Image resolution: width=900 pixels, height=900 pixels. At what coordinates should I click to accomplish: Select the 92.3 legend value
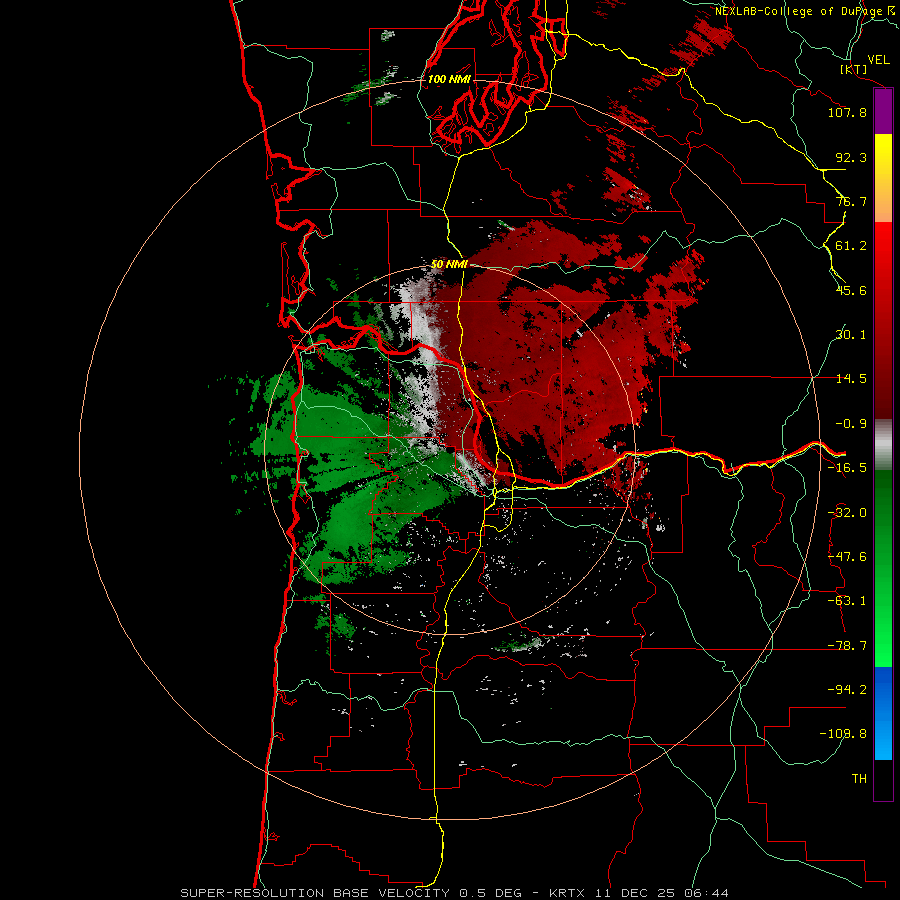click(x=851, y=157)
